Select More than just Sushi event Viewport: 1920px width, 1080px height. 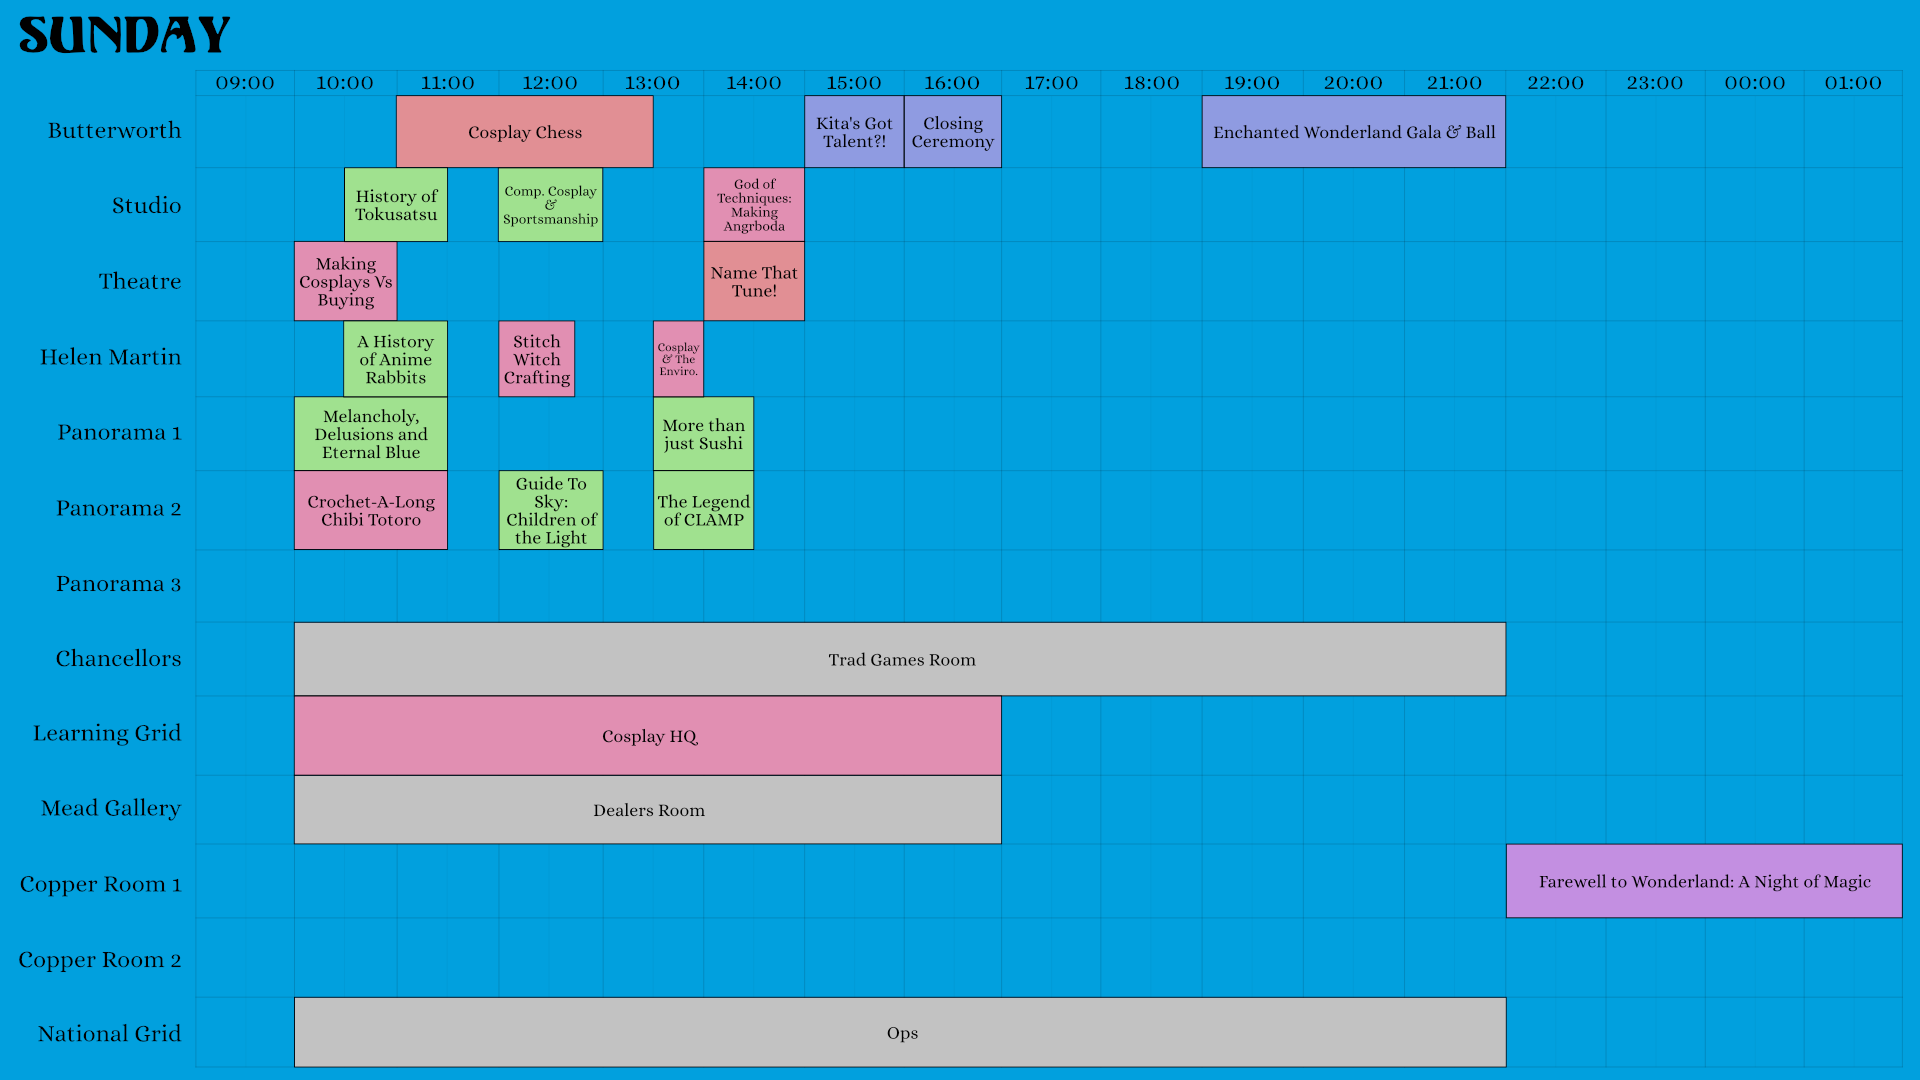[x=704, y=434]
